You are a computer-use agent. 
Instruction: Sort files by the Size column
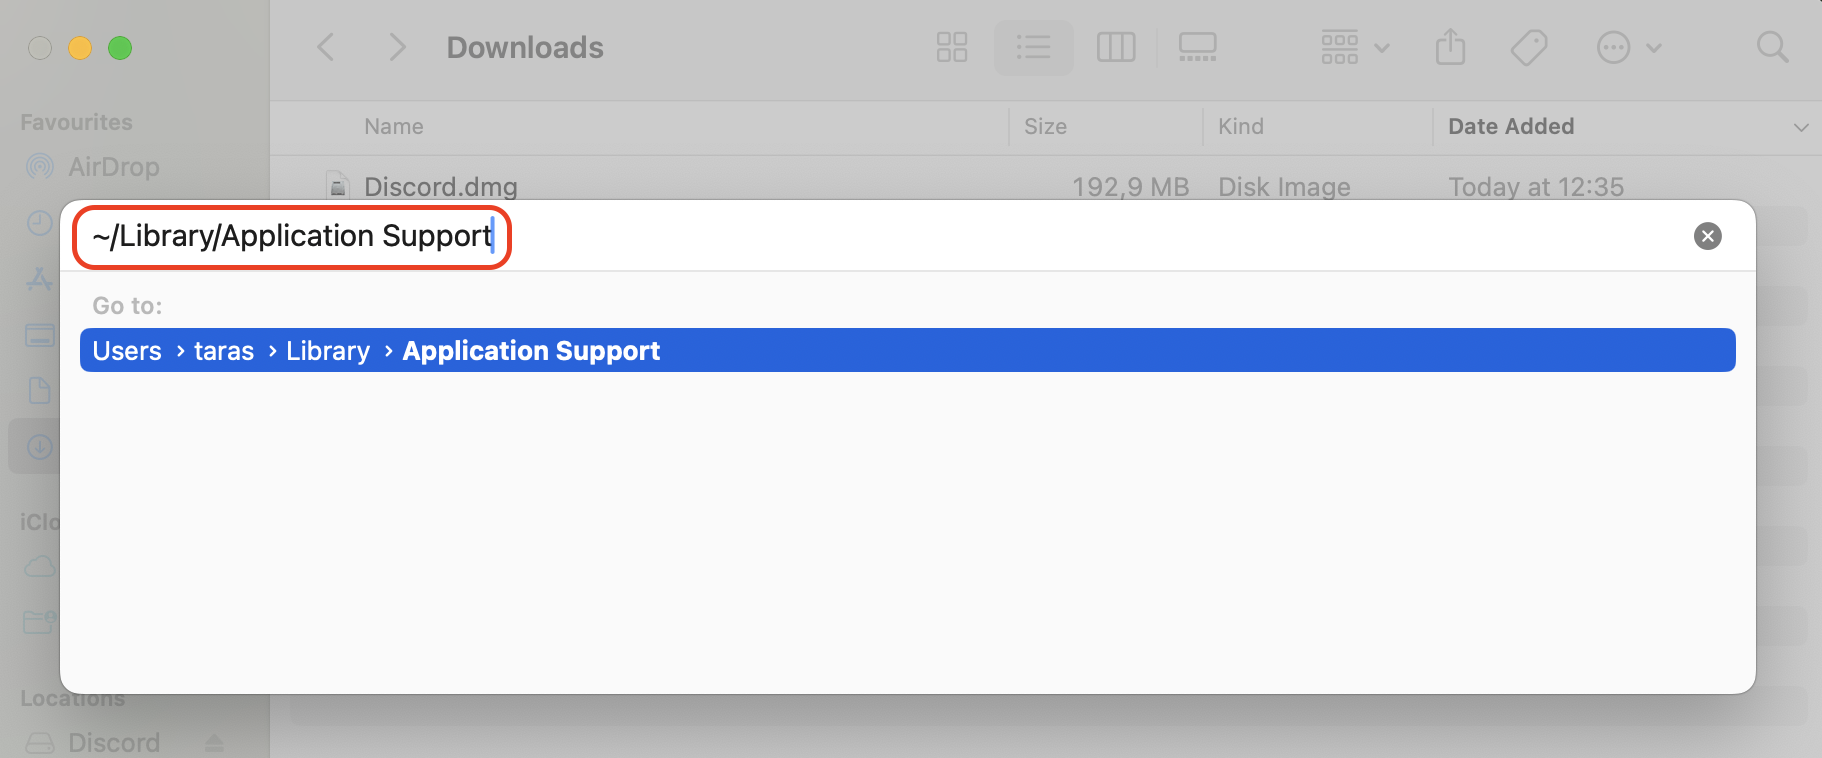(x=1045, y=127)
